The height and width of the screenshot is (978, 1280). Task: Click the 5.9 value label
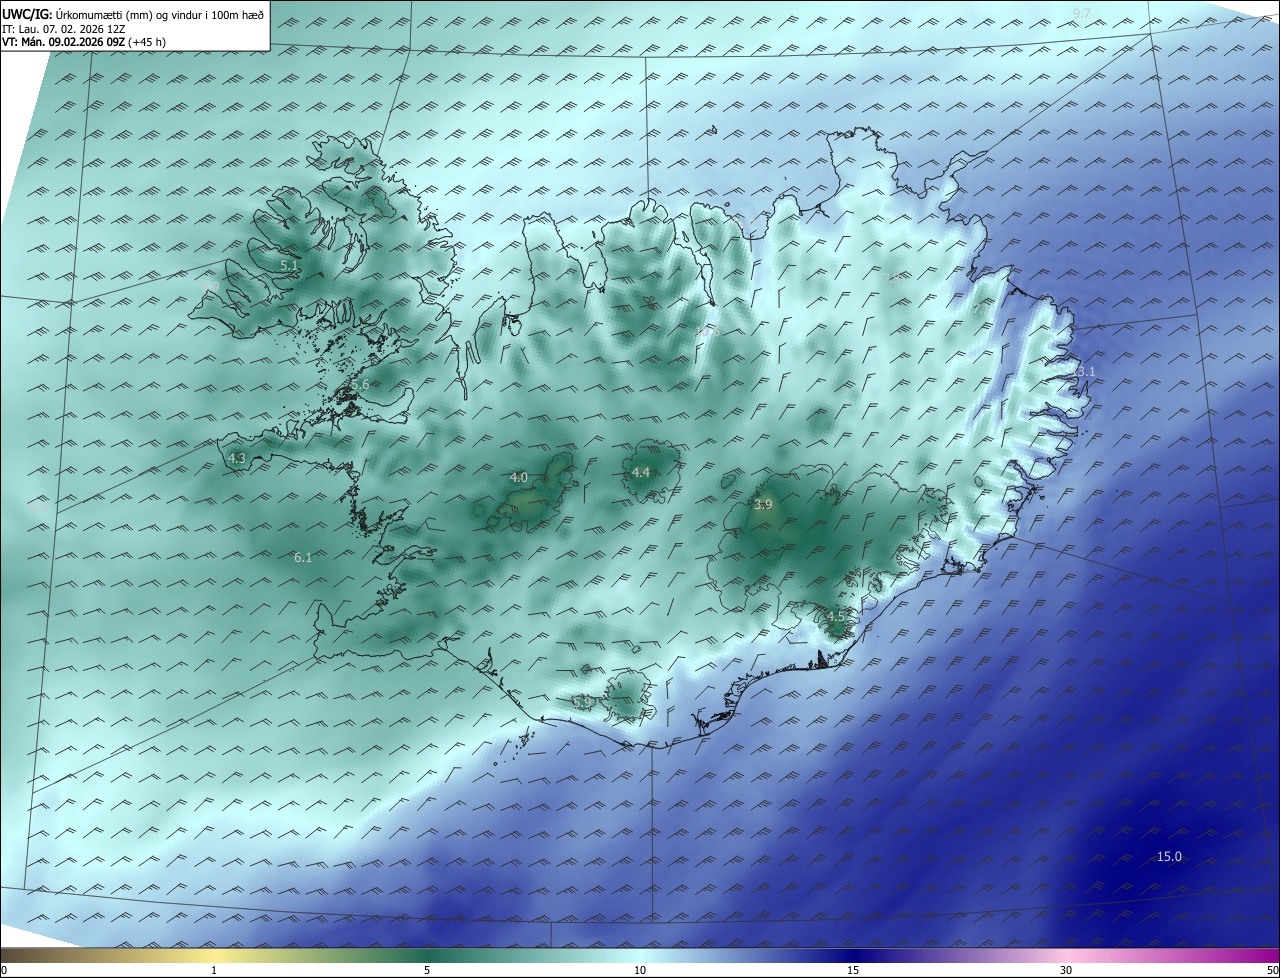pyautogui.click(x=581, y=702)
